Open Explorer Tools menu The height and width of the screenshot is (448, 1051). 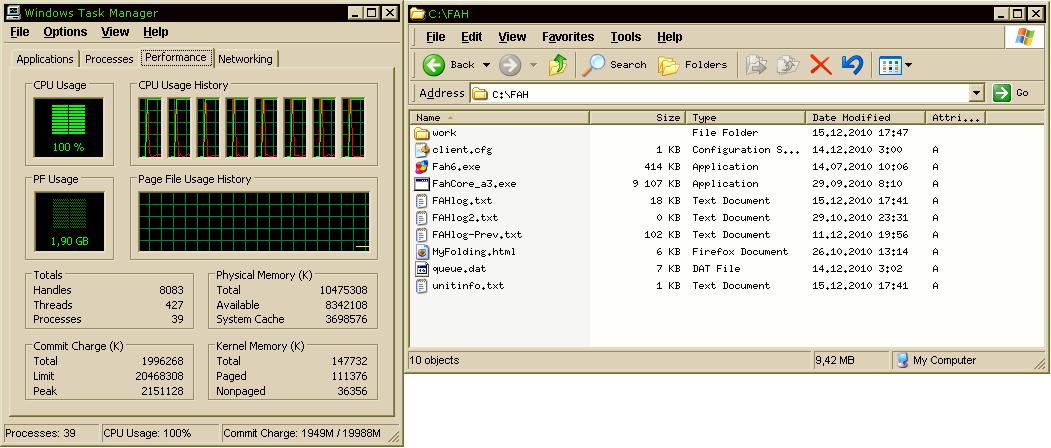625,37
